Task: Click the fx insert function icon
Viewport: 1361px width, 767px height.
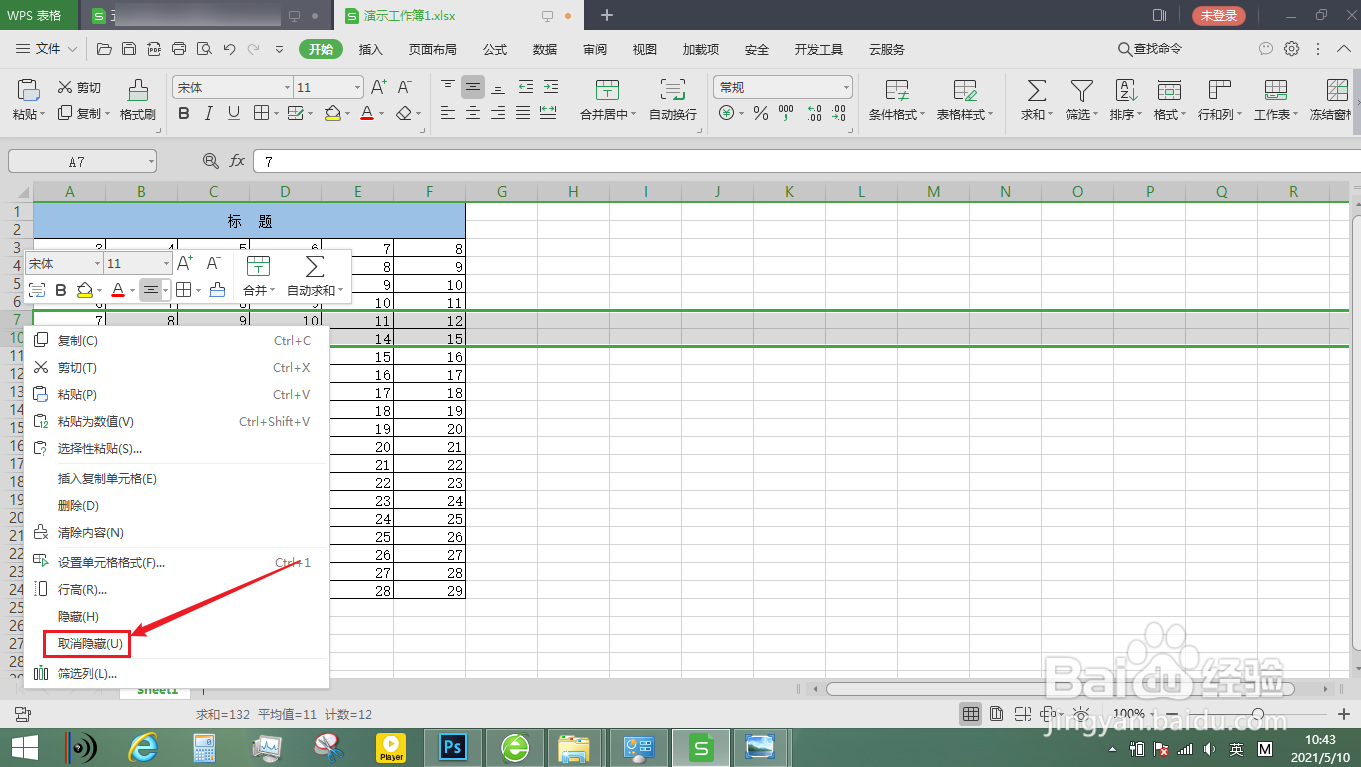Action: 237,161
